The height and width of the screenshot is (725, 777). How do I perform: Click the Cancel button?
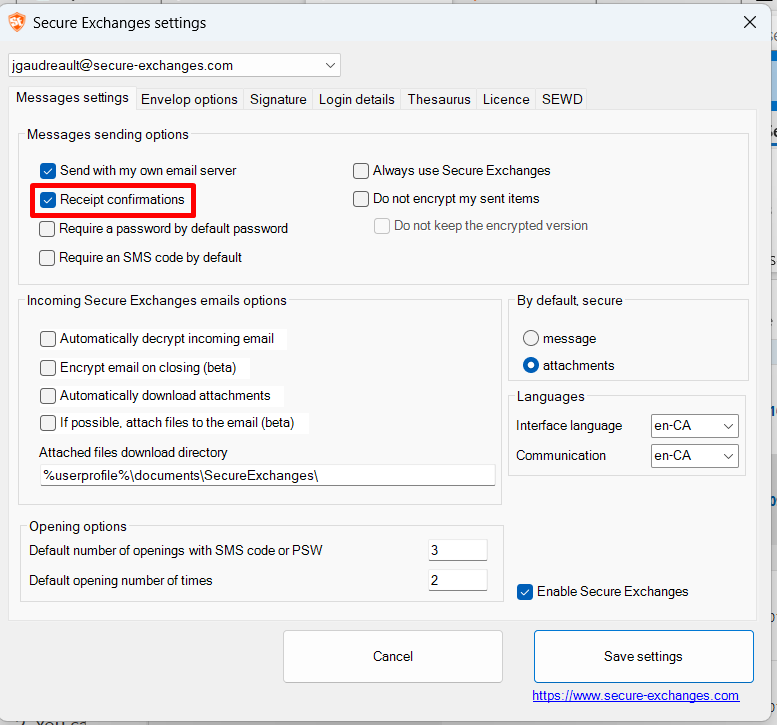pyautogui.click(x=393, y=656)
